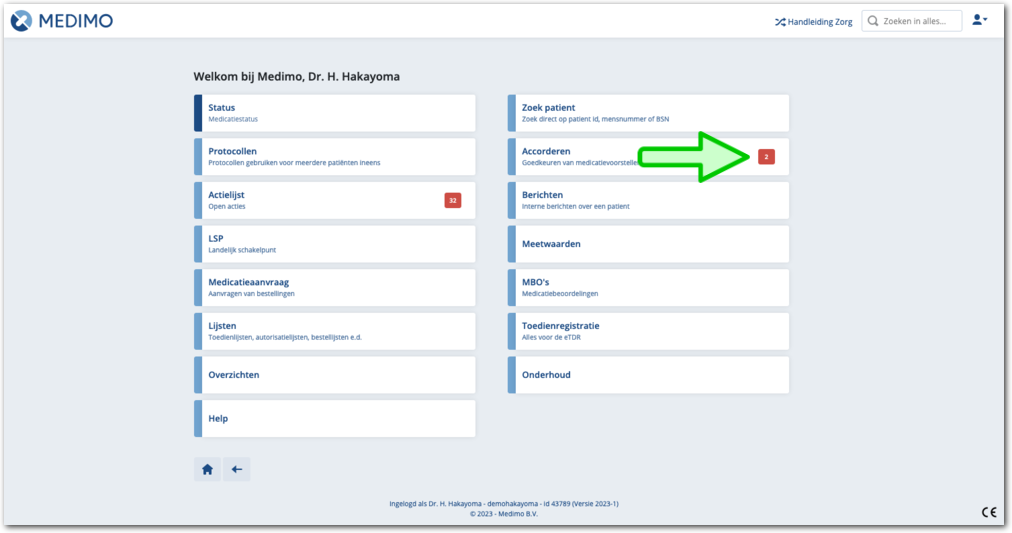Open the Handleiding Zorg link
This screenshot has width=1012, height=533.
pos(820,21)
